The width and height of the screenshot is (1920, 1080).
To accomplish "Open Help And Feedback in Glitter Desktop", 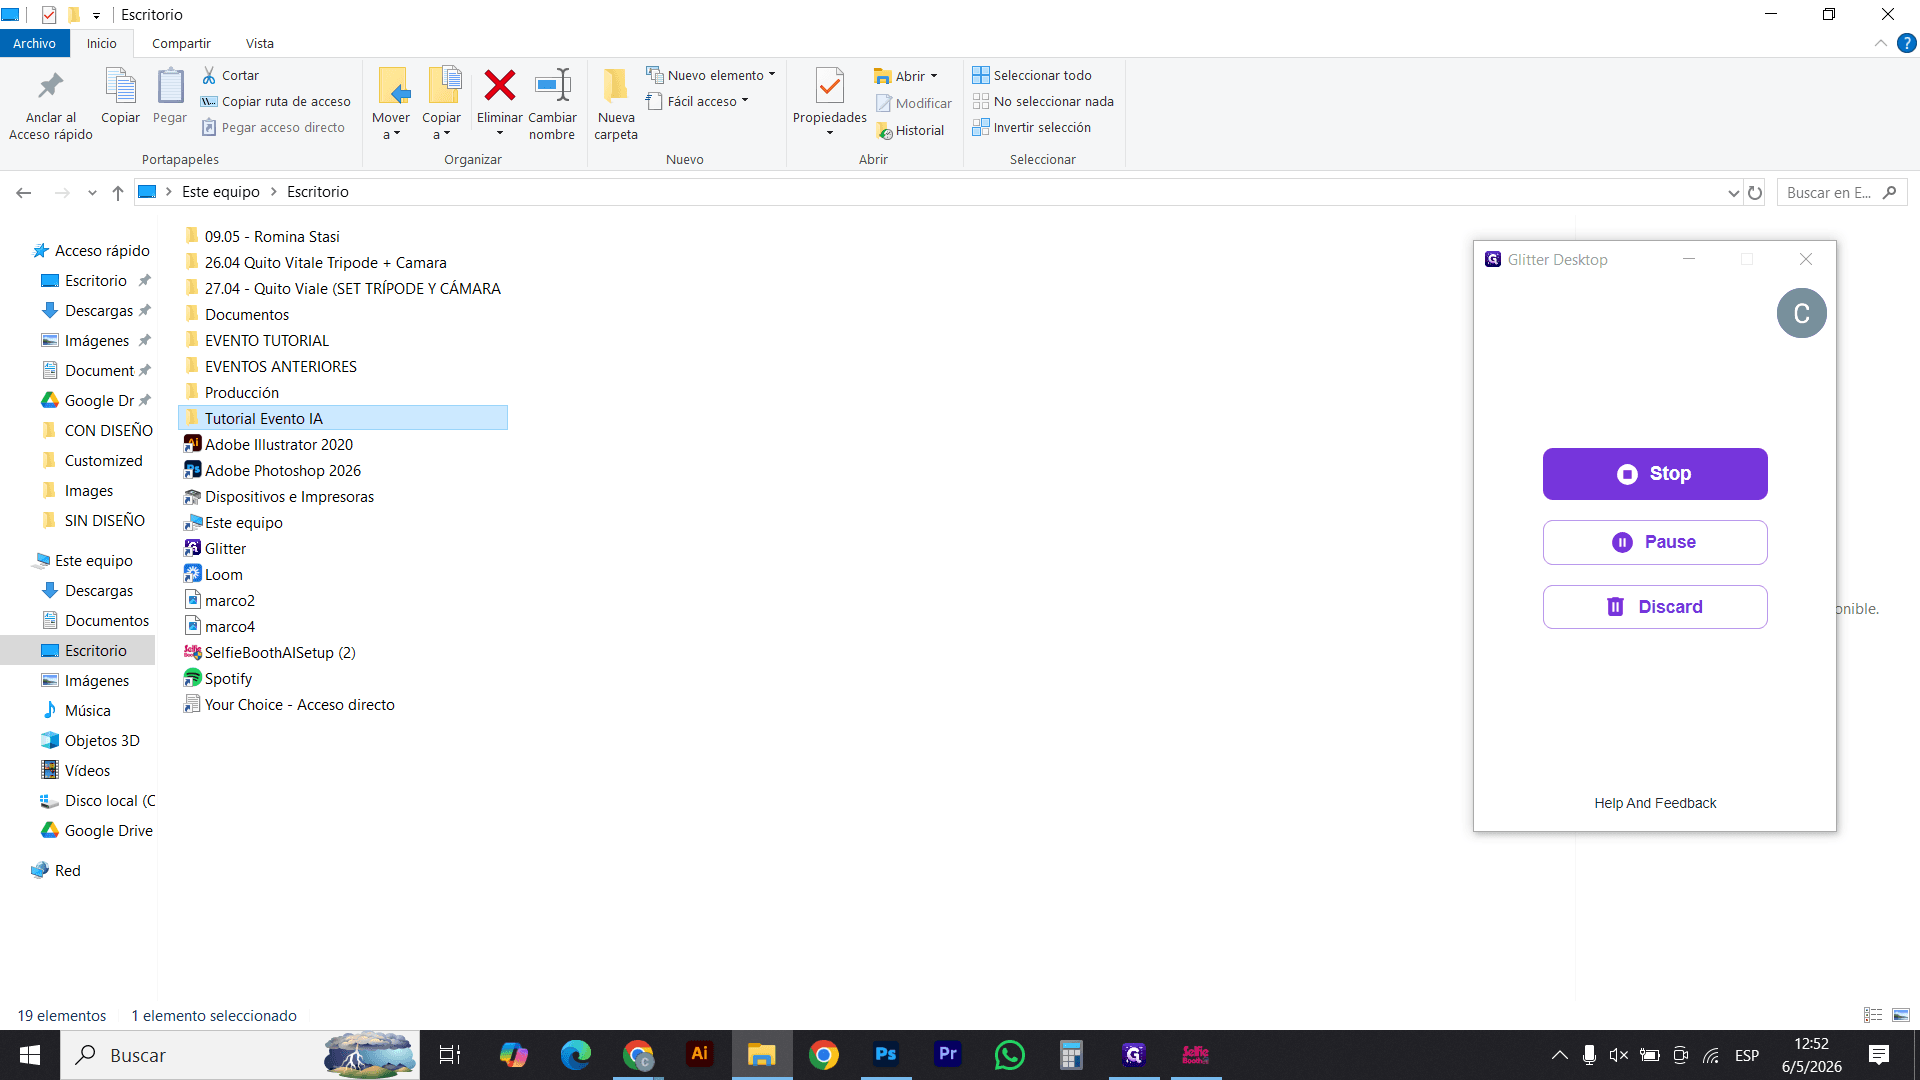I will coord(1655,803).
